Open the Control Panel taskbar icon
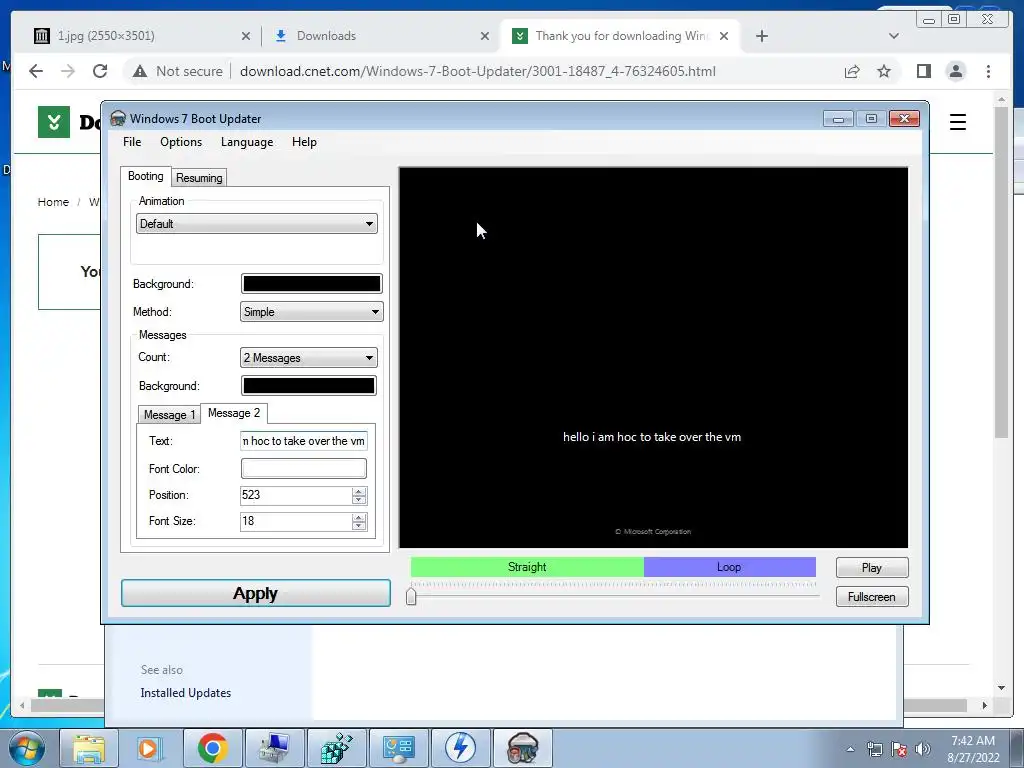 click(398, 748)
